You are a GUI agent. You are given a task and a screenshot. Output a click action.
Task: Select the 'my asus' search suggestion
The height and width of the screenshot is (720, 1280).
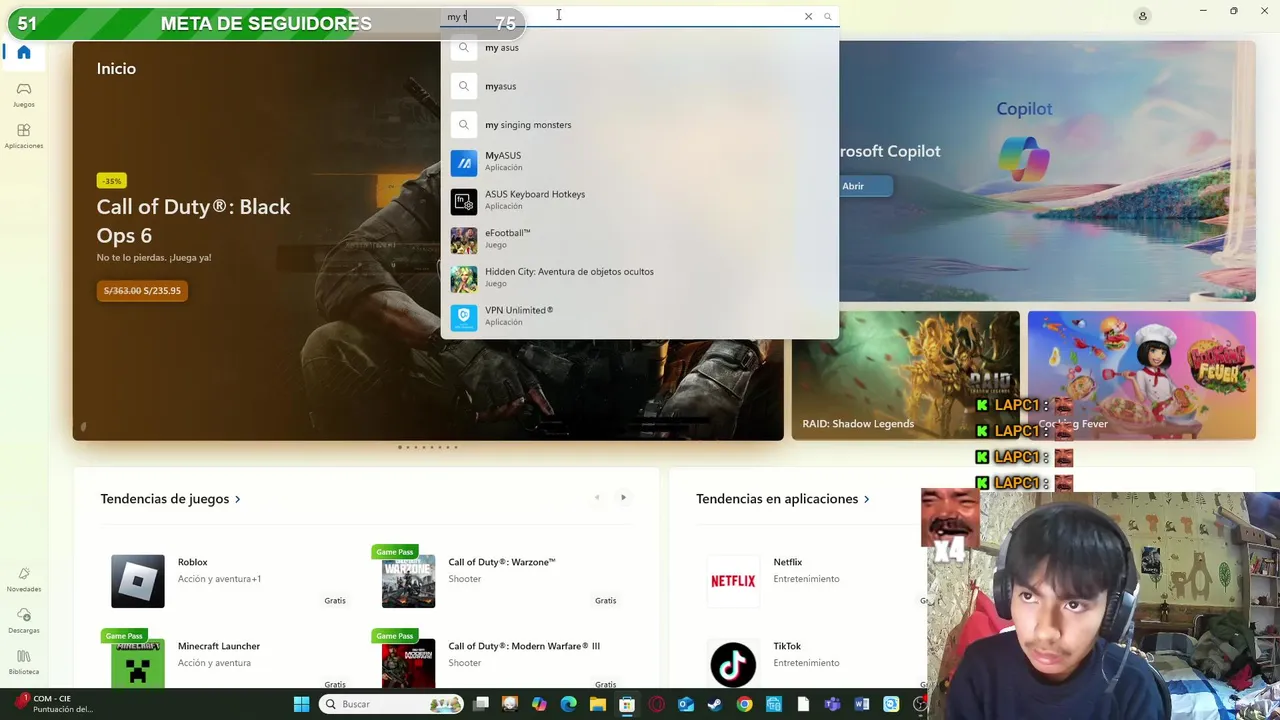pyautogui.click(x=640, y=47)
